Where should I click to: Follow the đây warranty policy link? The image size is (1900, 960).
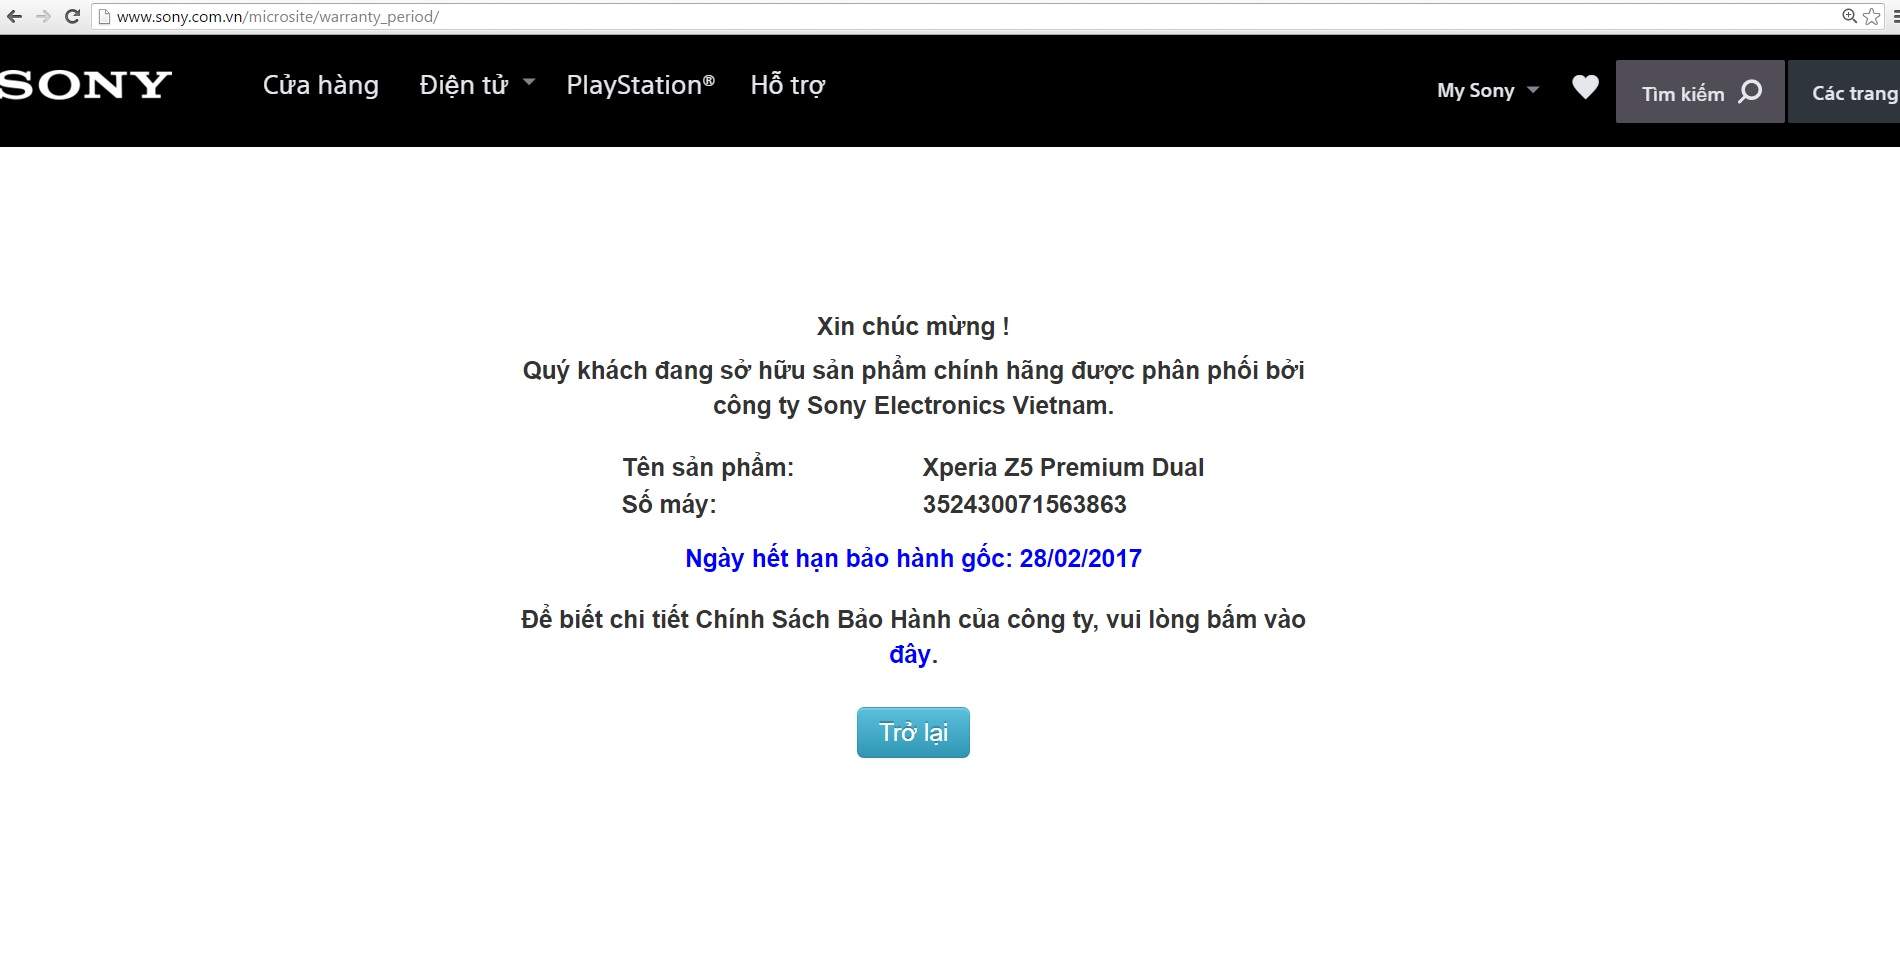(910, 654)
